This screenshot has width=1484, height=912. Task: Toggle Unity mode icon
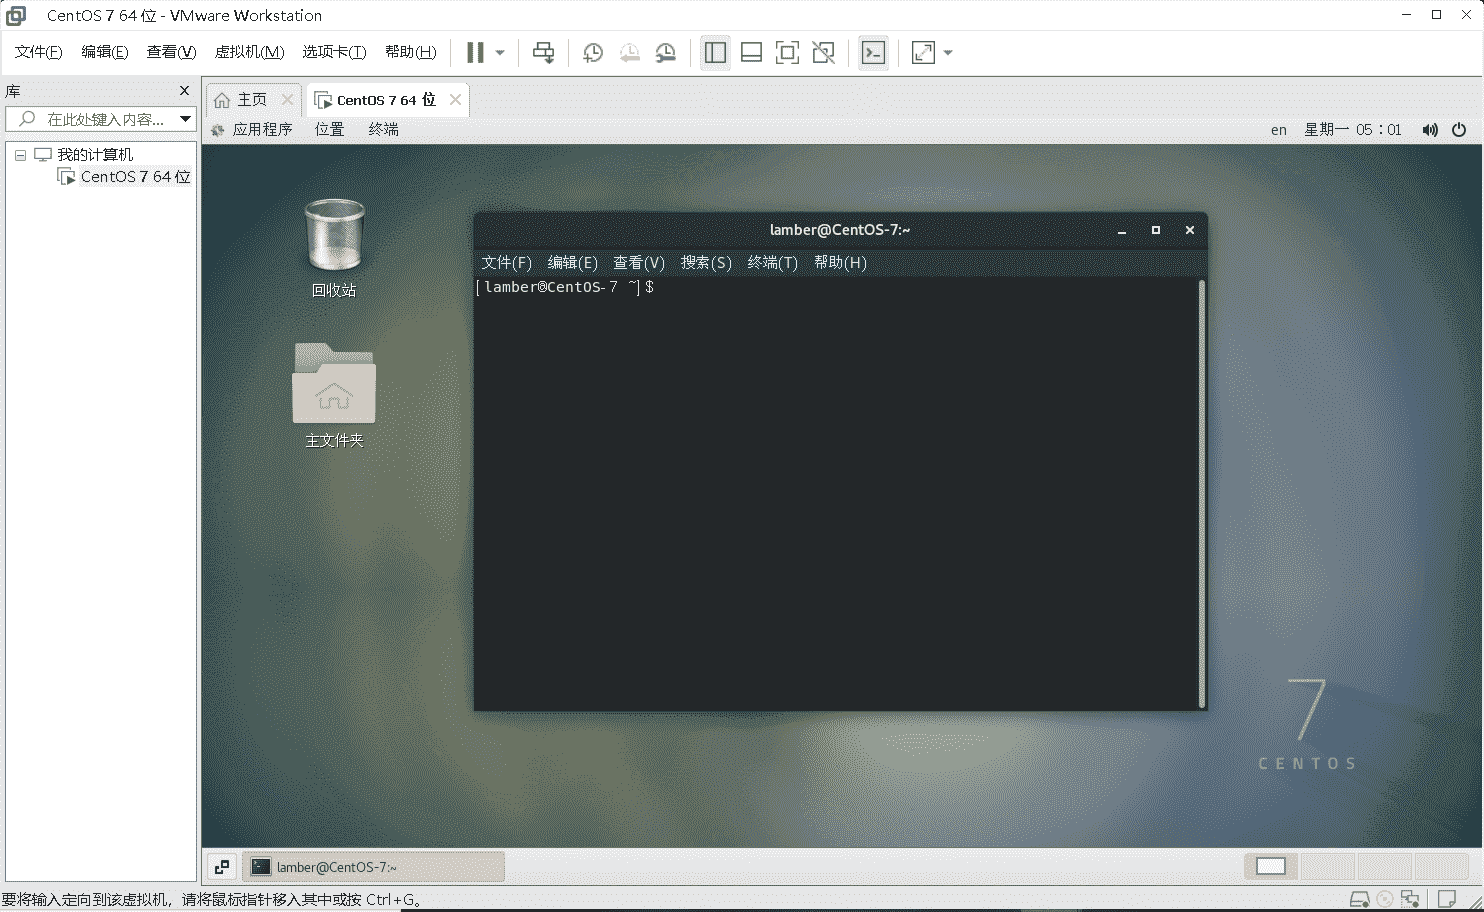(x=823, y=53)
